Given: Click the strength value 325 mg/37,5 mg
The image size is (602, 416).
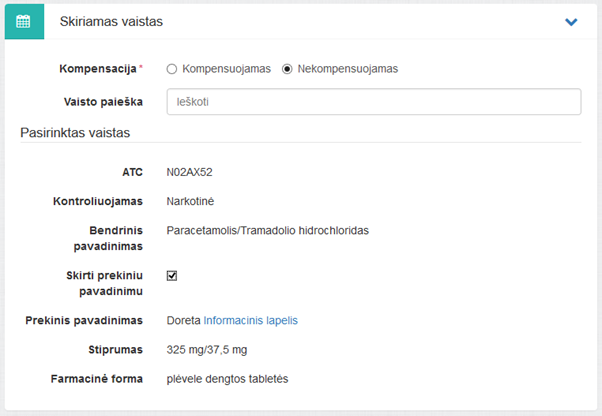Looking at the screenshot, I should (x=207, y=350).
